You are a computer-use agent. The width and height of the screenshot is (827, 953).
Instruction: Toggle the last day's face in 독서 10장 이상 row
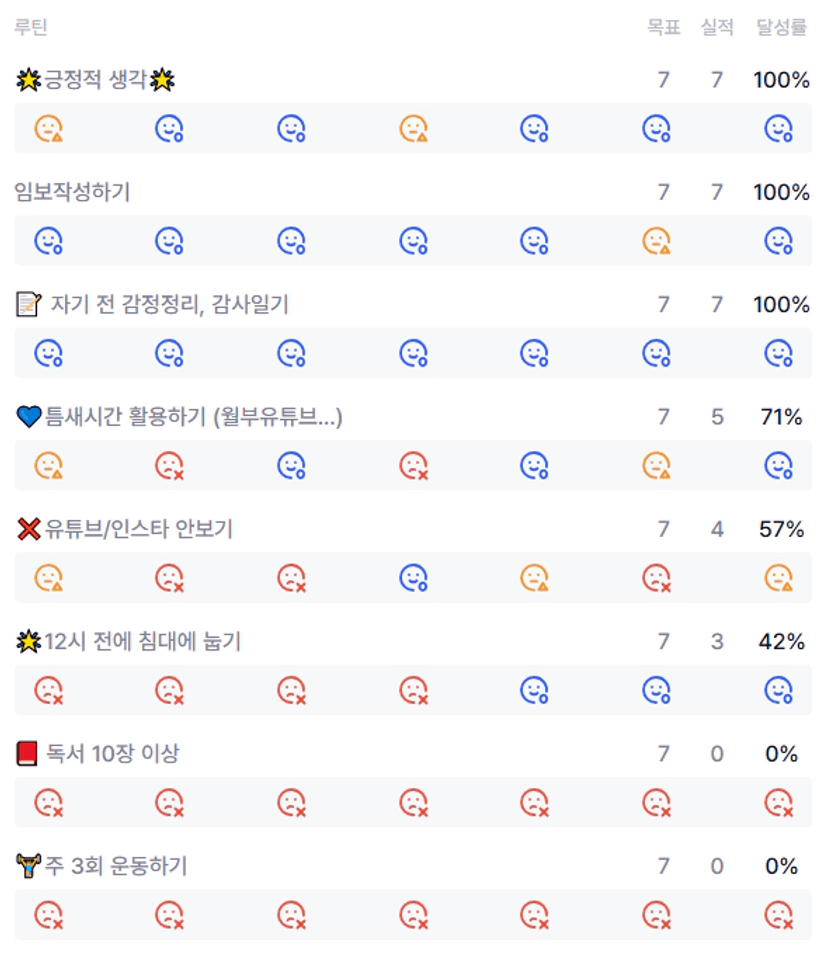click(x=778, y=802)
